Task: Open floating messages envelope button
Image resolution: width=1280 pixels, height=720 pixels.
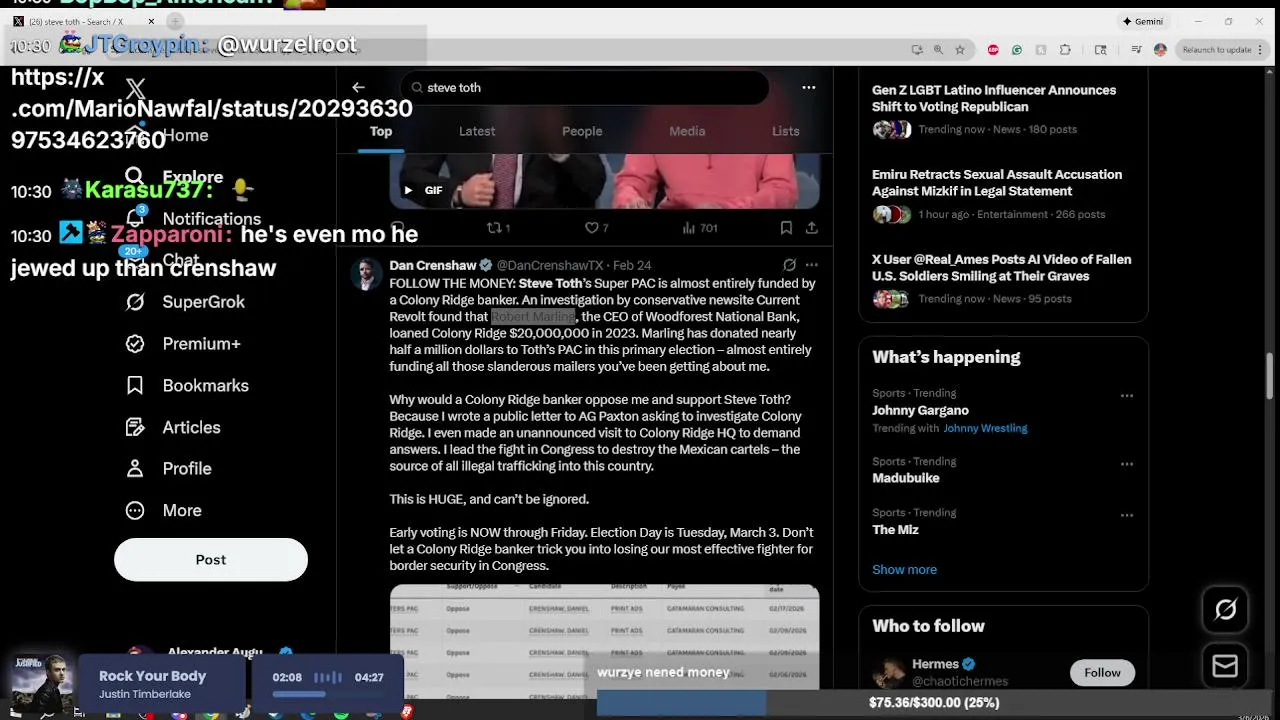Action: click(x=1225, y=666)
